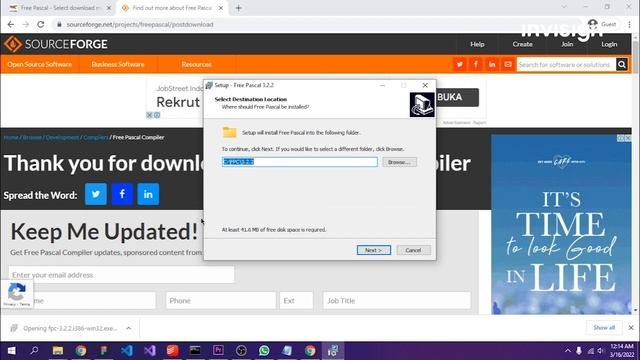Screen dimensions: 640x360
Task: Click the LinkedIn icon in orange navigation bar
Action: click(x=492, y=64)
